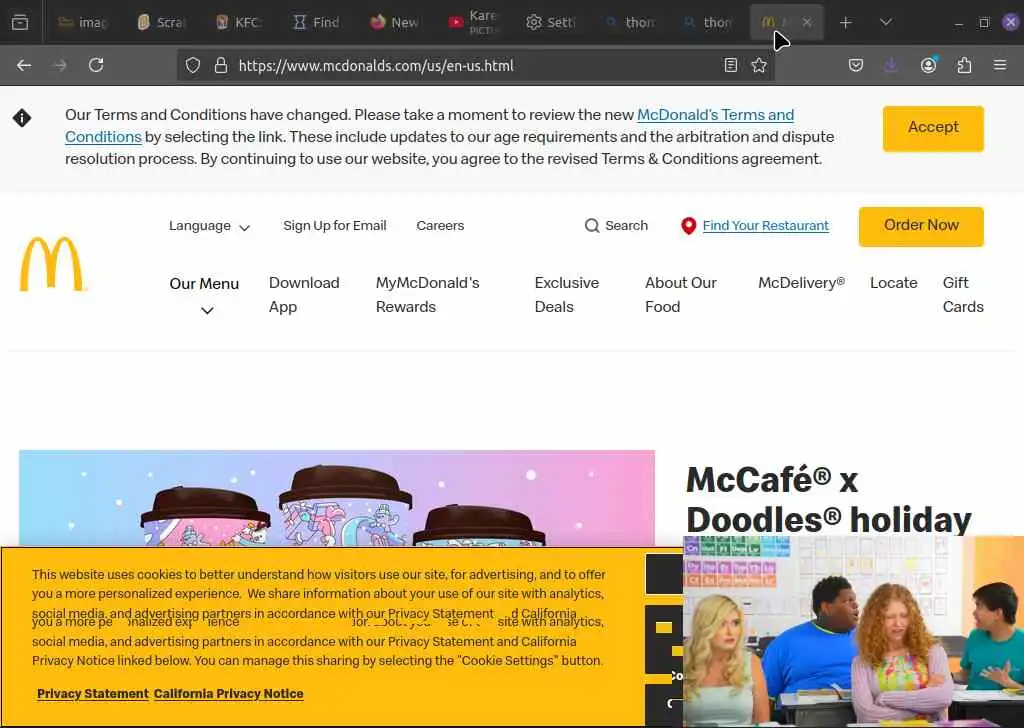Switch to the Find tab
1024x728 pixels.
pos(317,23)
